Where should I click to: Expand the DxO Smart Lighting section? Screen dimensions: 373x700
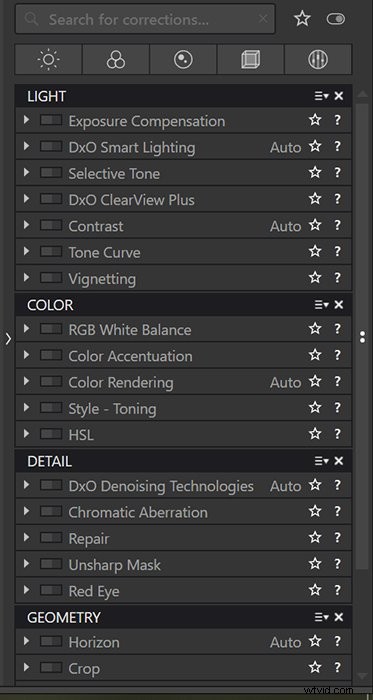(x=26, y=146)
